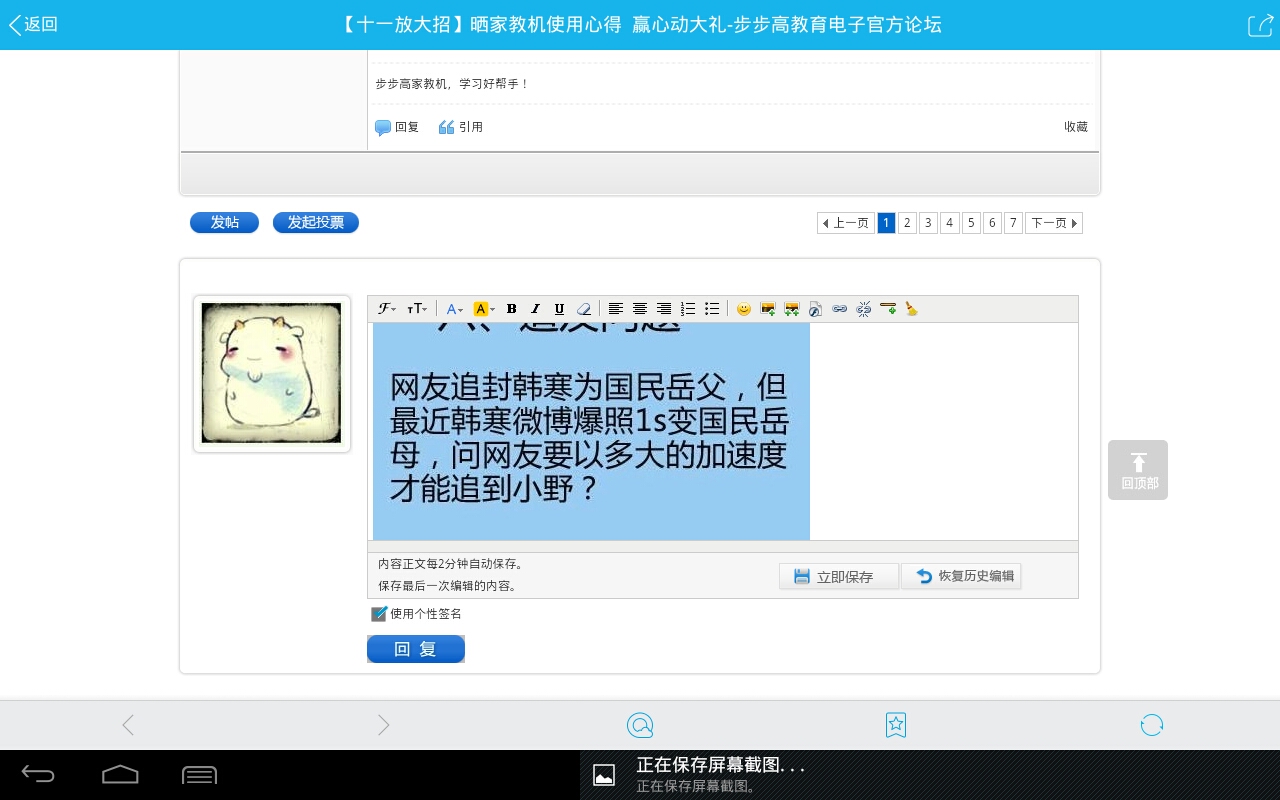Uncheck the 使用个性签名 checkbox
1280x800 pixels.
378,614
